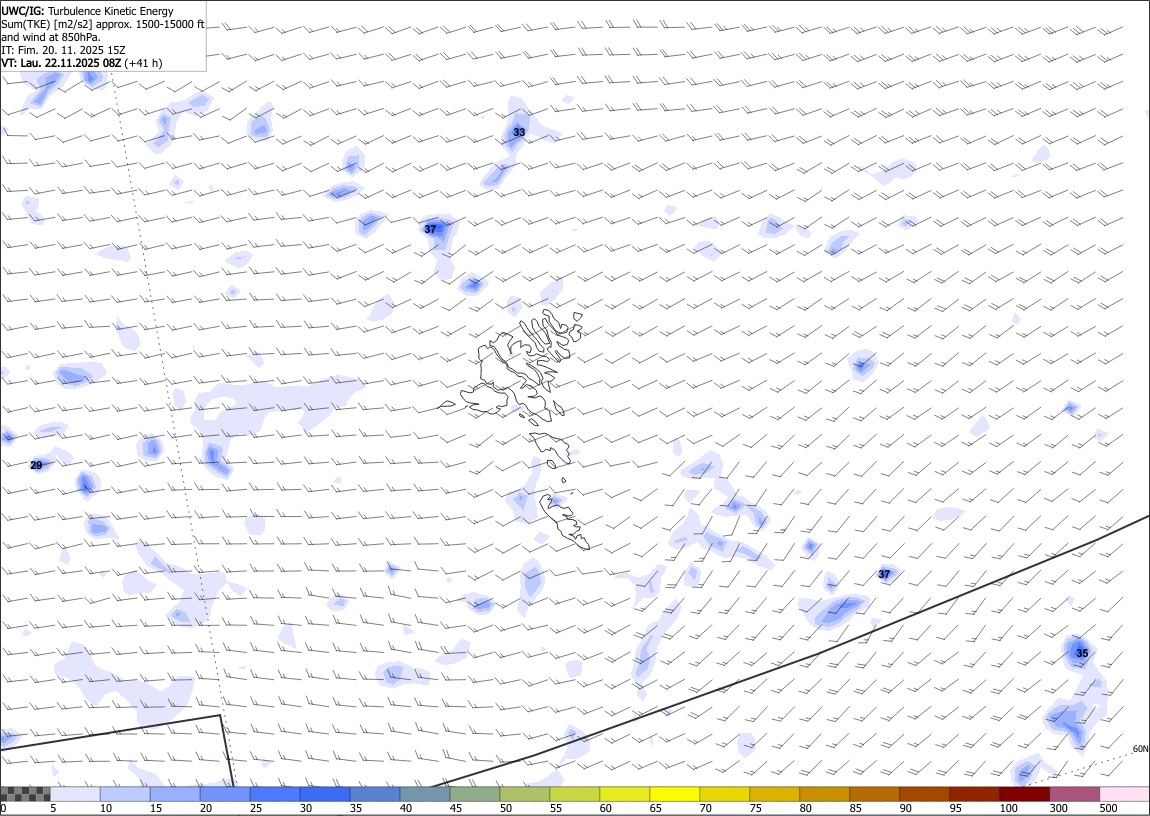The height and width of the screenshot is (816, 1150).
Task: Select the 10–15 light blue legend swatch
Action: [125, 794]
